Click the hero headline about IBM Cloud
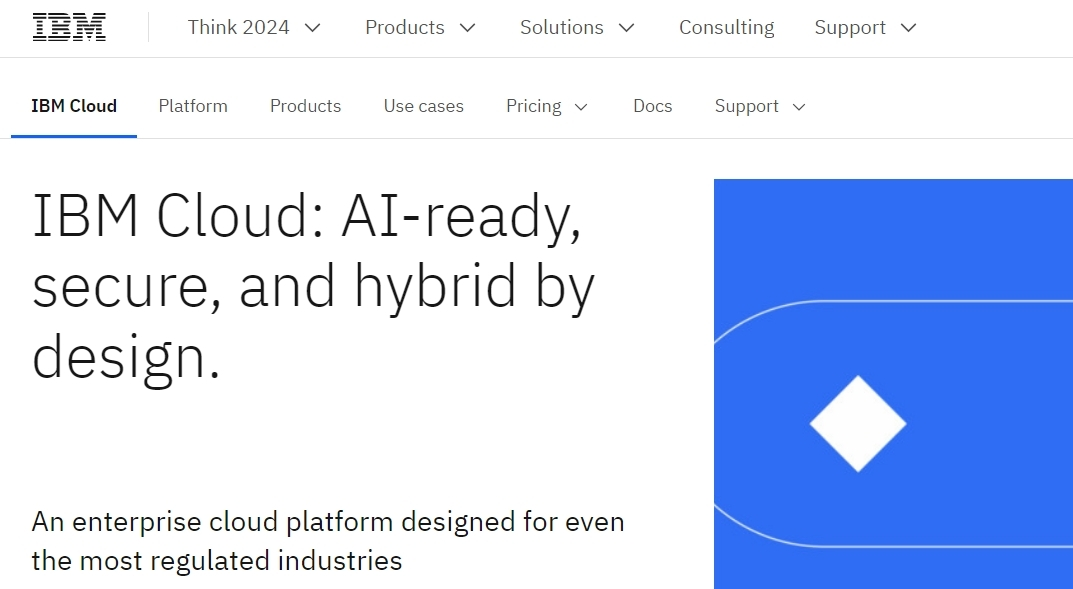 point(313,287)
